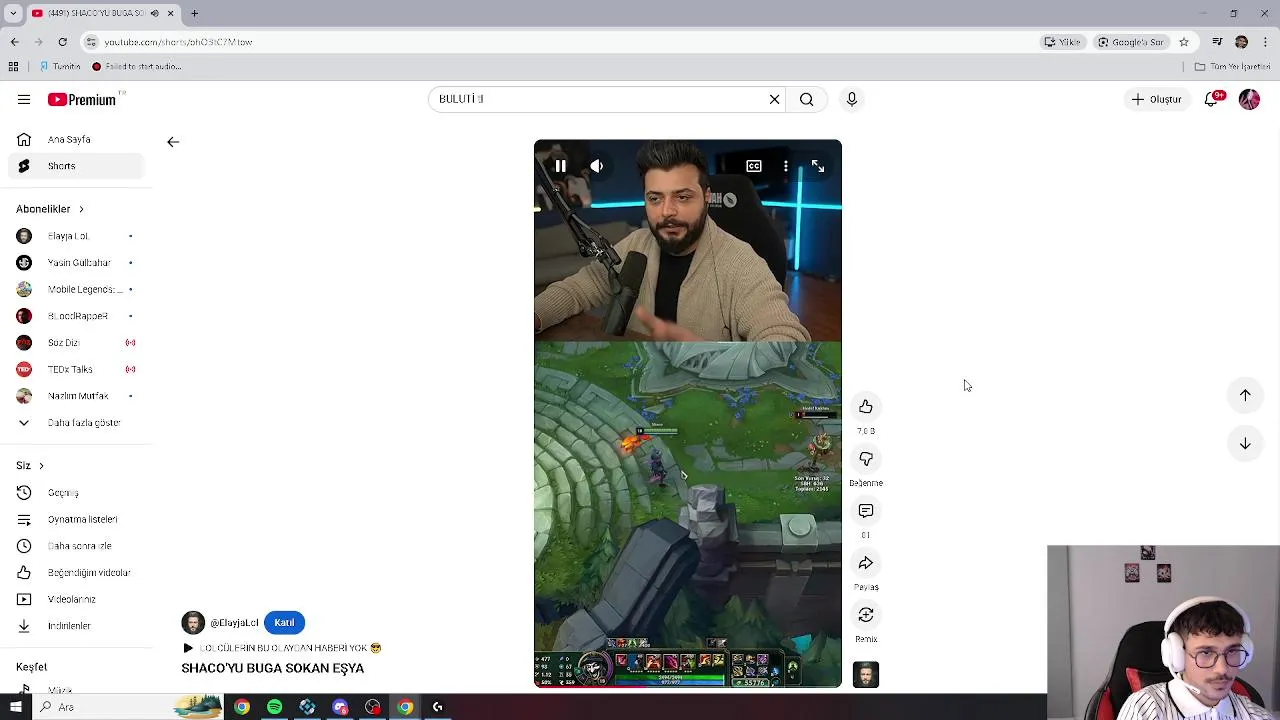Image resolution: width=1280 pixels, height=720 pixels.
Task: Open the Oluştur create button
Action: [x=1157, y=99]
